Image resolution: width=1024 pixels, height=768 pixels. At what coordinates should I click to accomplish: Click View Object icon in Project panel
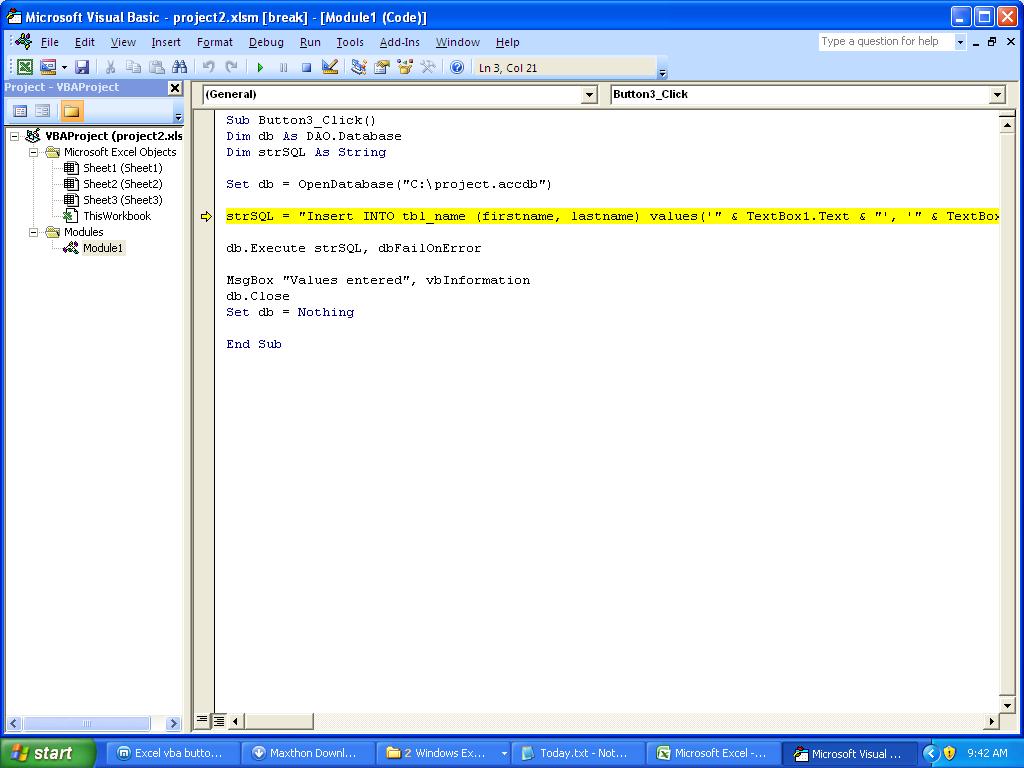(x=42, y=111)
